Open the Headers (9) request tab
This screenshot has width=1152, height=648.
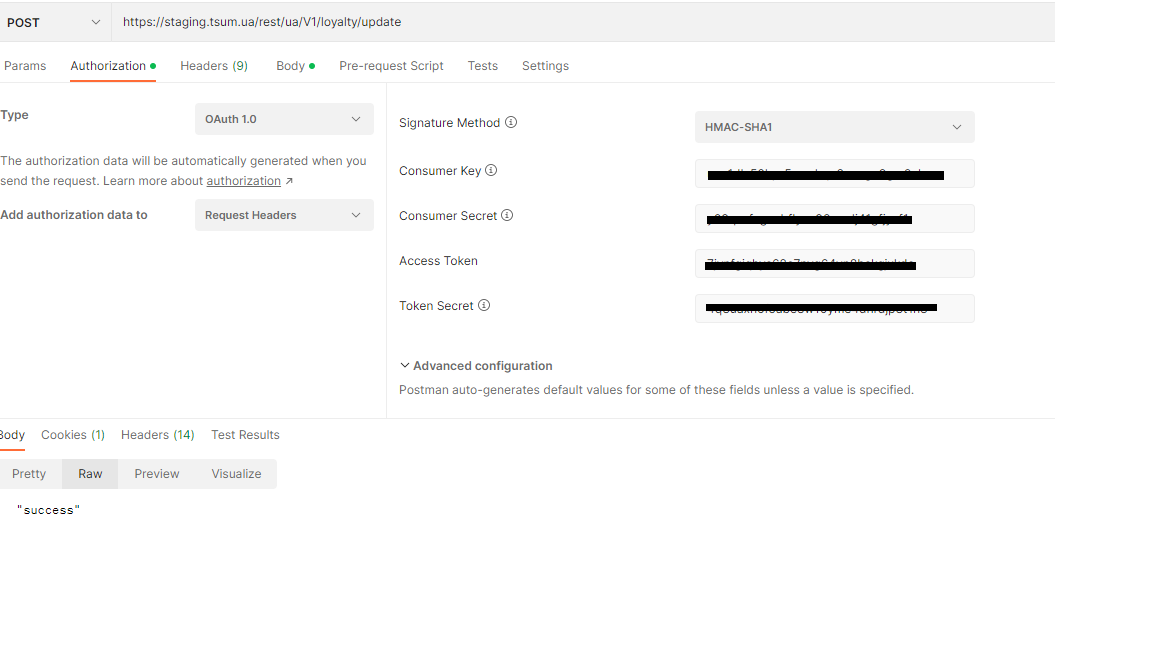pyautogui.click(x=214, y=66)
